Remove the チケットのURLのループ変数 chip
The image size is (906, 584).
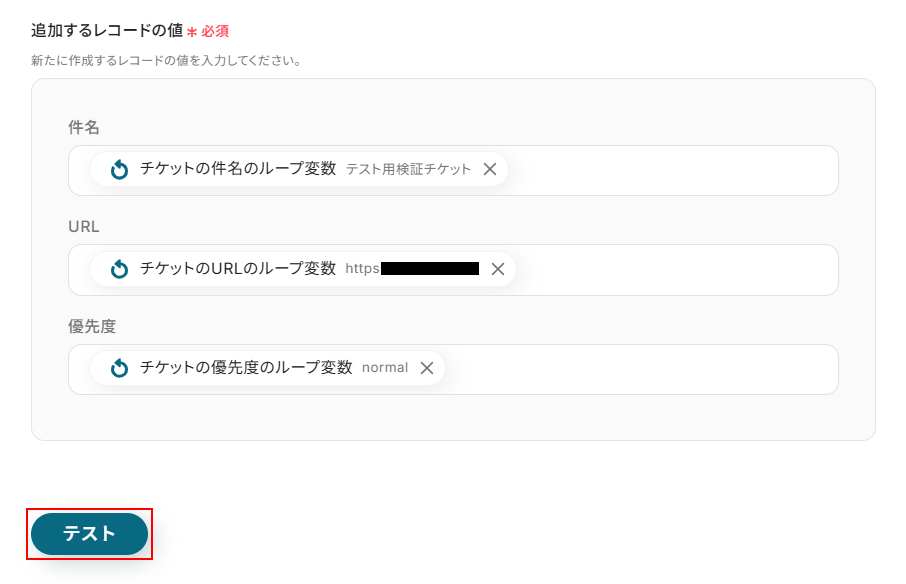click(x=498, y=269)
